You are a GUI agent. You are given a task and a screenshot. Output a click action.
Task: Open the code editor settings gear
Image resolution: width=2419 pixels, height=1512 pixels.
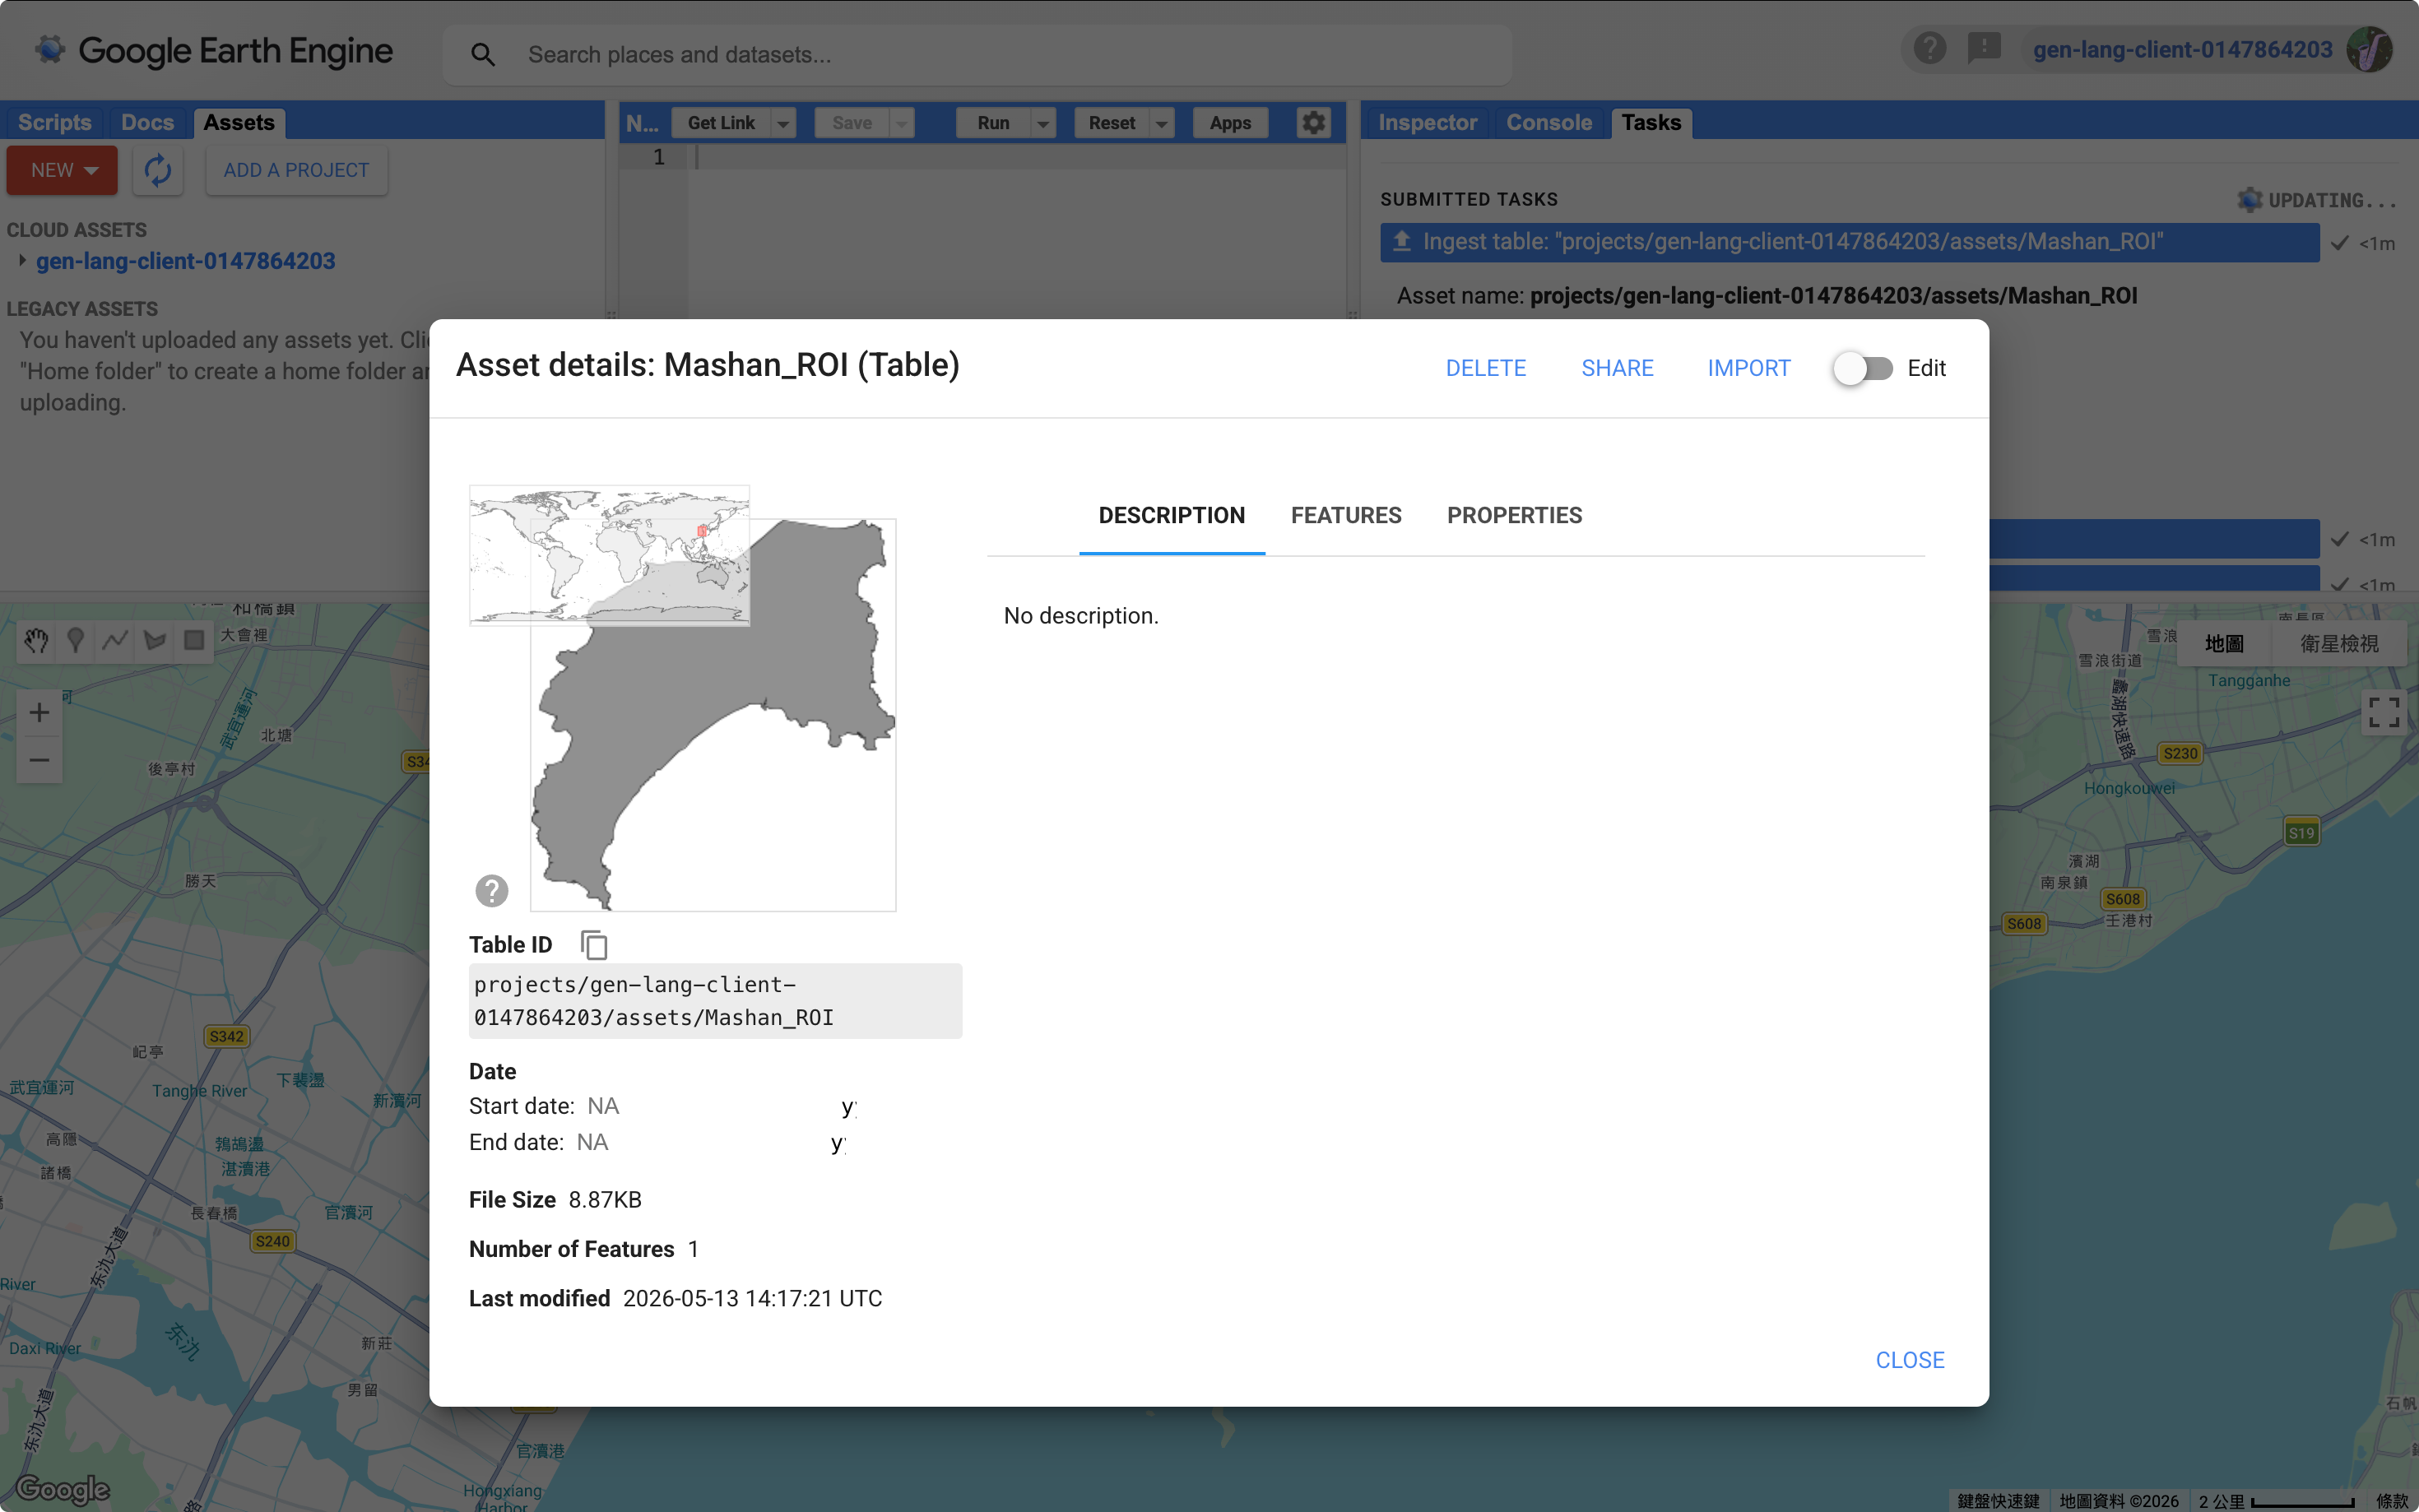tap(1313, 123)
